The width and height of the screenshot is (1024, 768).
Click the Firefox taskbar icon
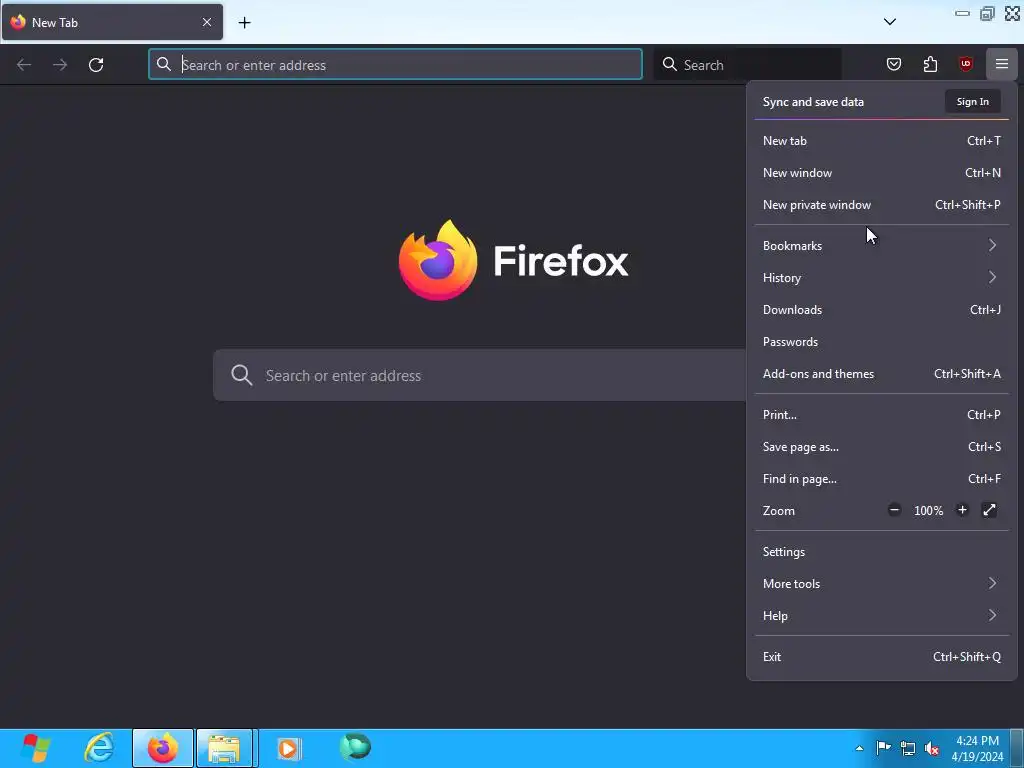tap(163, 748)
